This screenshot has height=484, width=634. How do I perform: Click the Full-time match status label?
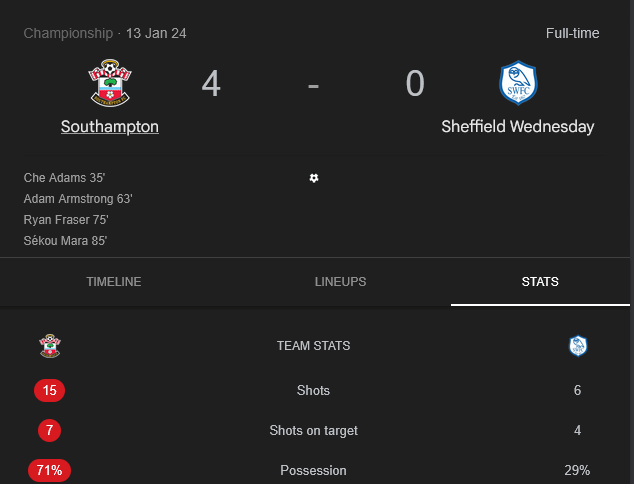[x=572, y=33]
